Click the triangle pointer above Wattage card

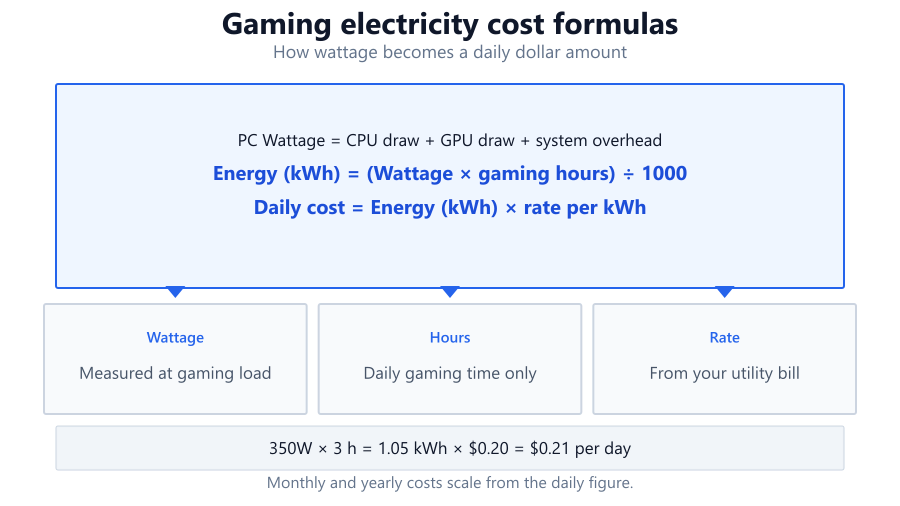point(175,292)
